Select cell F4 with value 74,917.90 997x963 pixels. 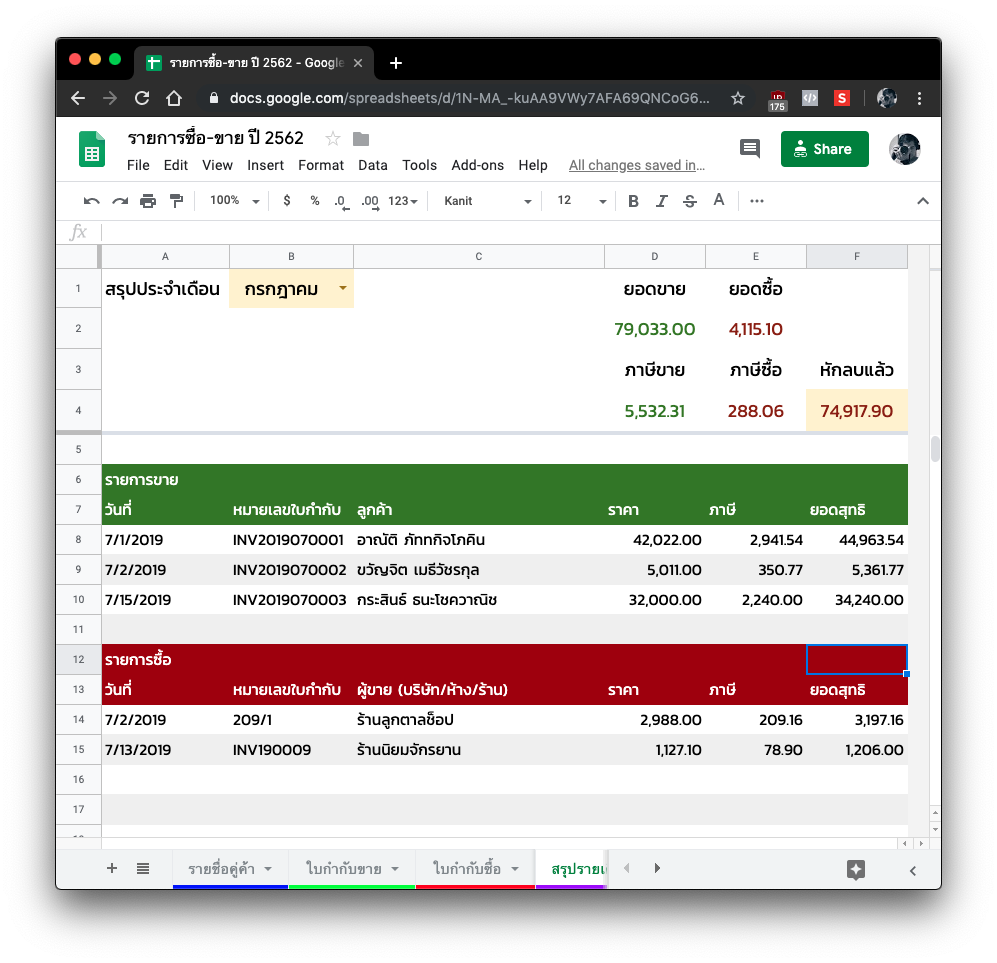856,411
